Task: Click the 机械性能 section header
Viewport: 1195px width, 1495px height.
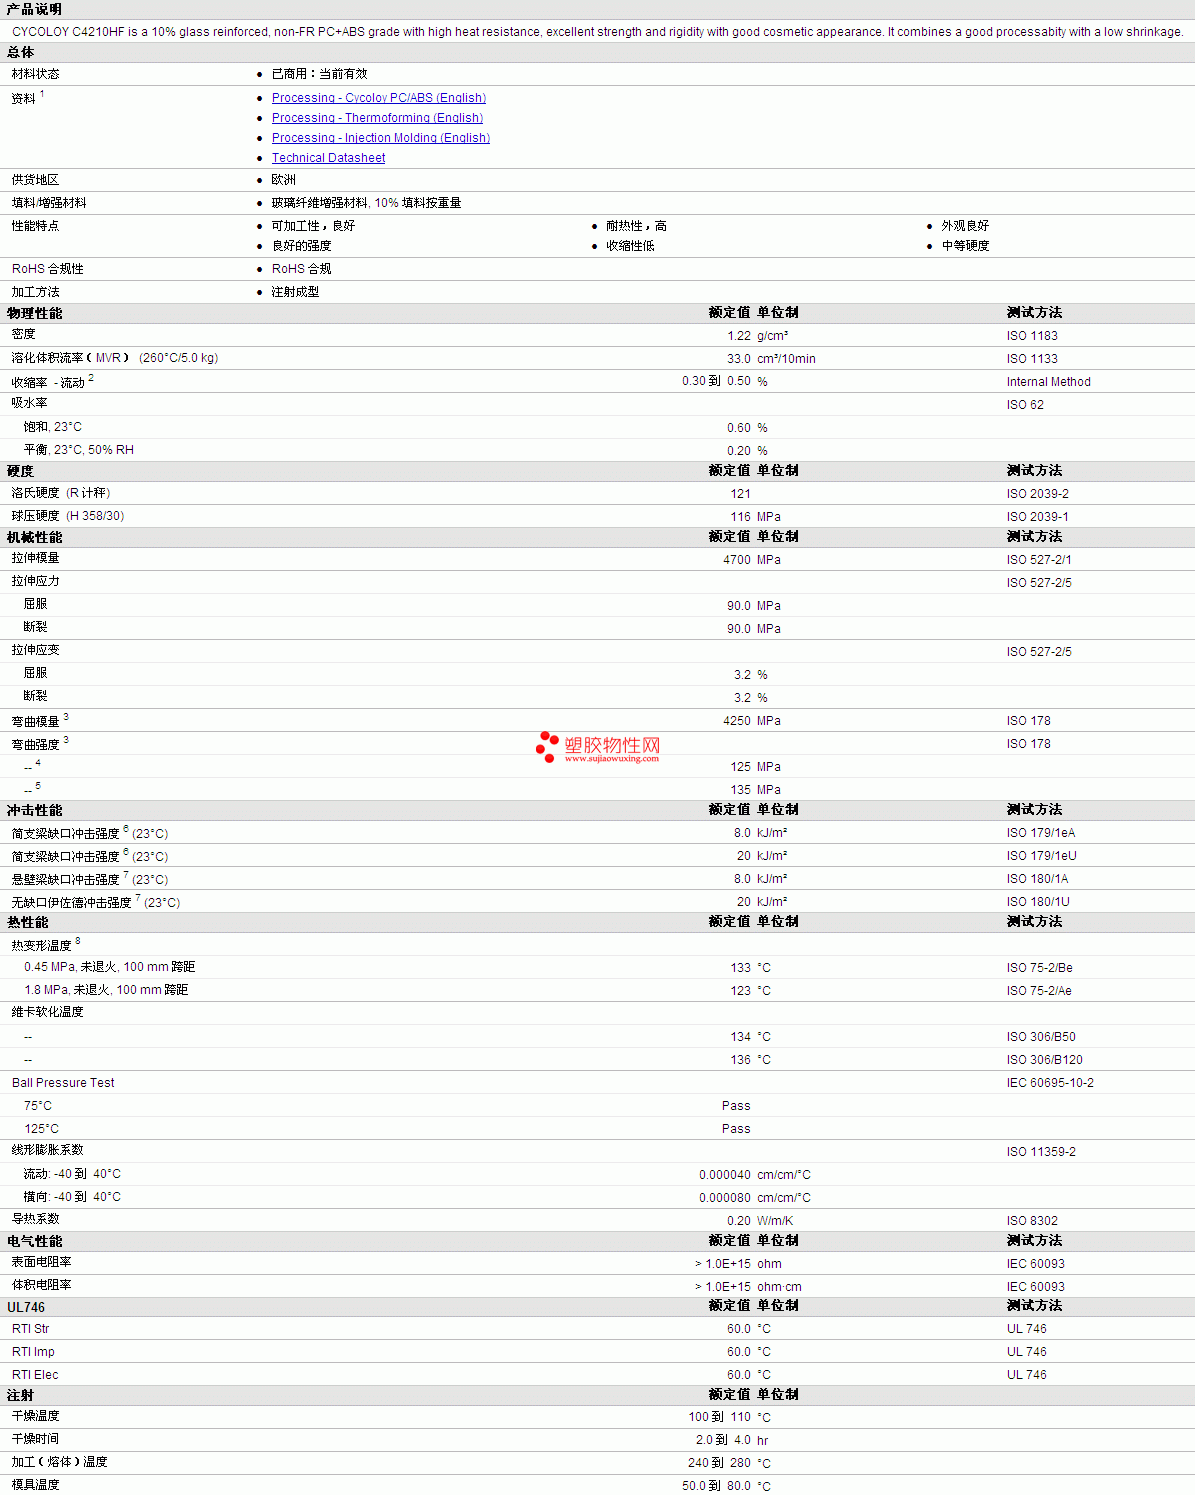Action: [34, 537]
